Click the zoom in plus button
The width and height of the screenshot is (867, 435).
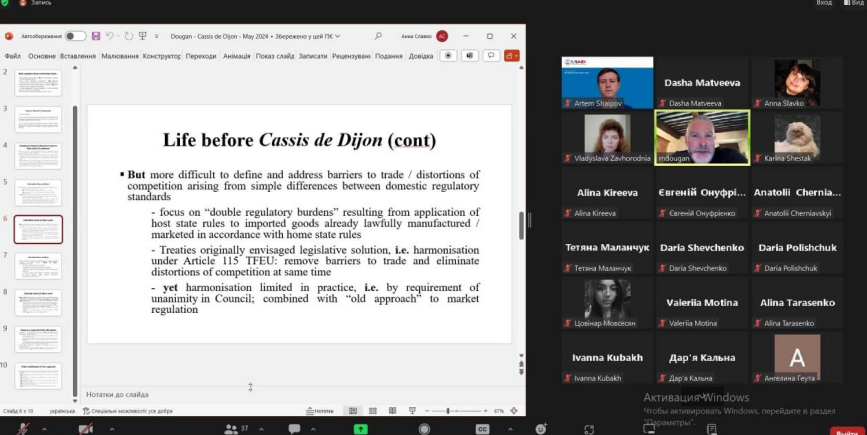click(x=485, y=411)
